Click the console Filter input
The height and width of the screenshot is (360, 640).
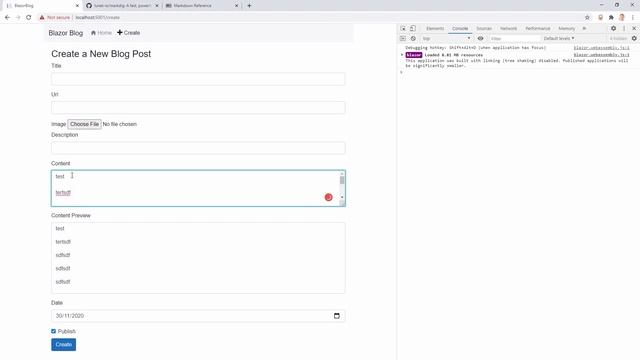pos(514,38)
